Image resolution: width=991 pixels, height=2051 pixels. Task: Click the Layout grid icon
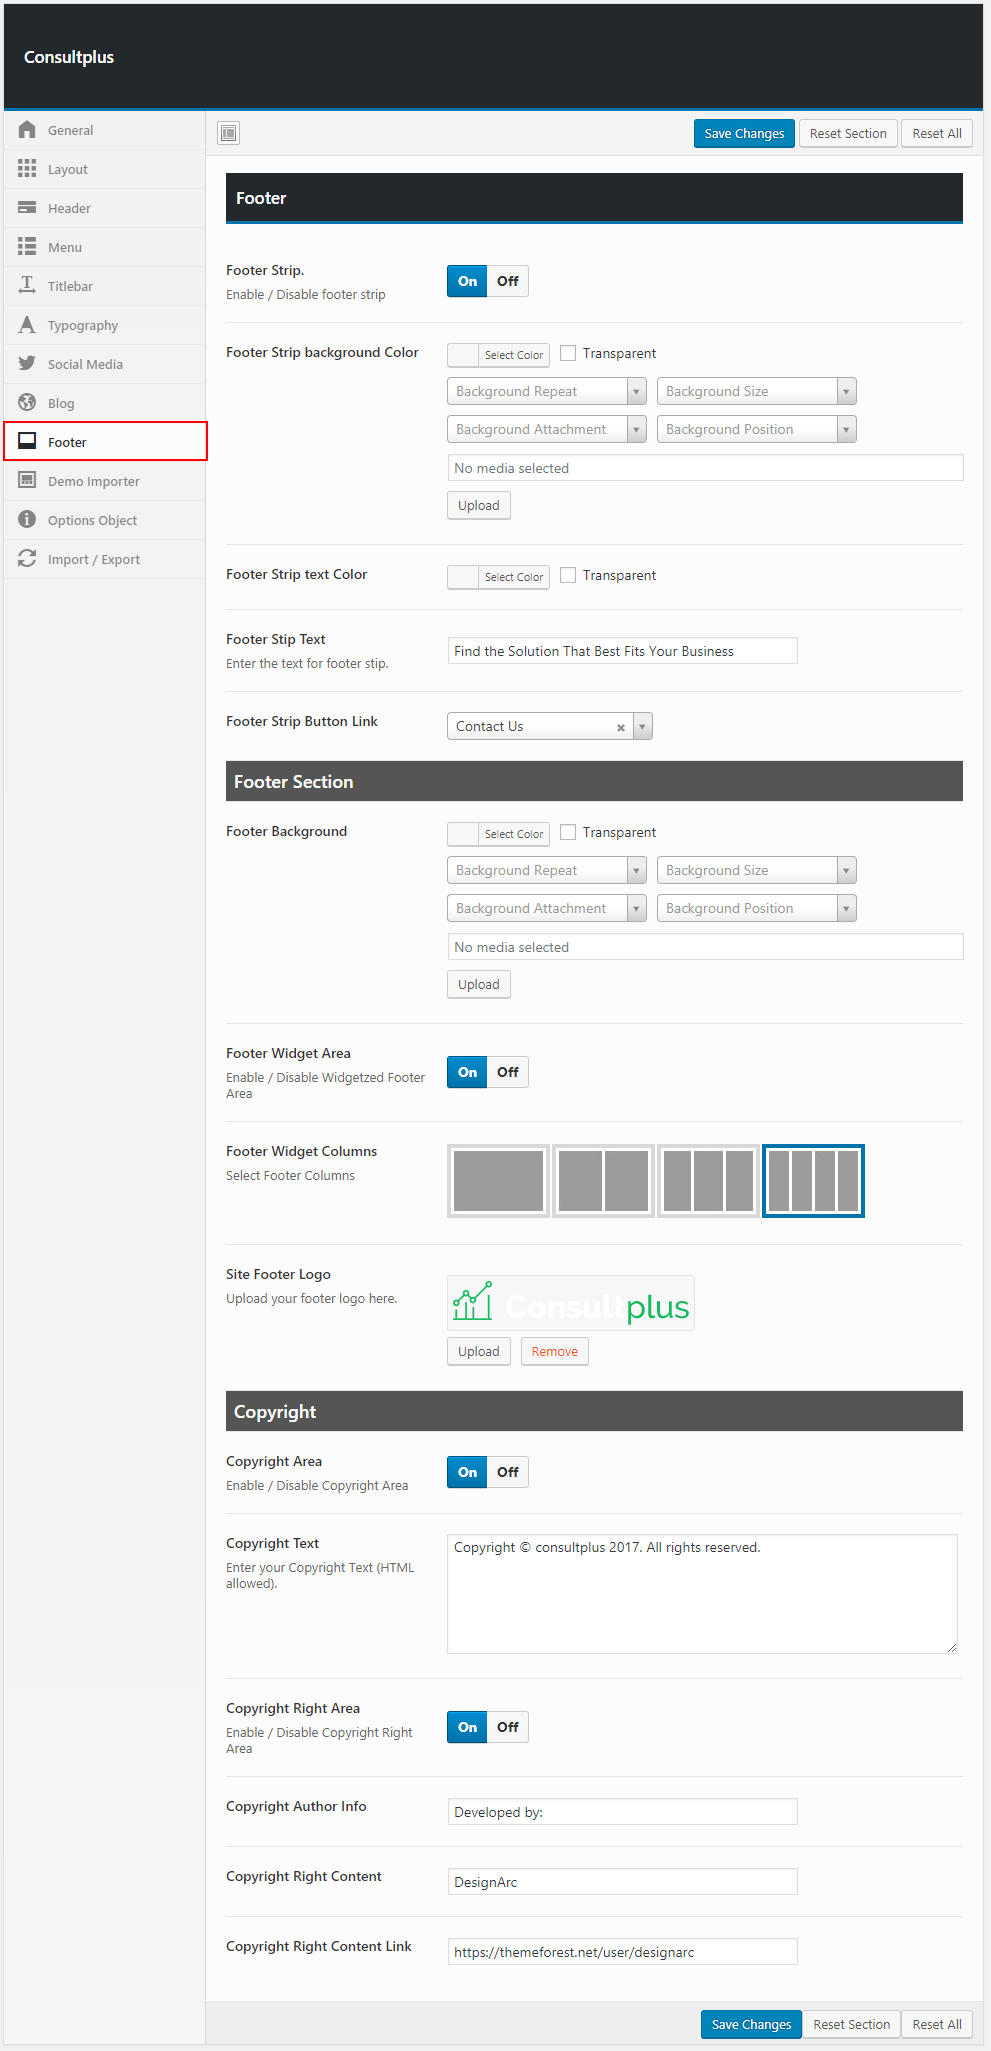click(27, 169)
